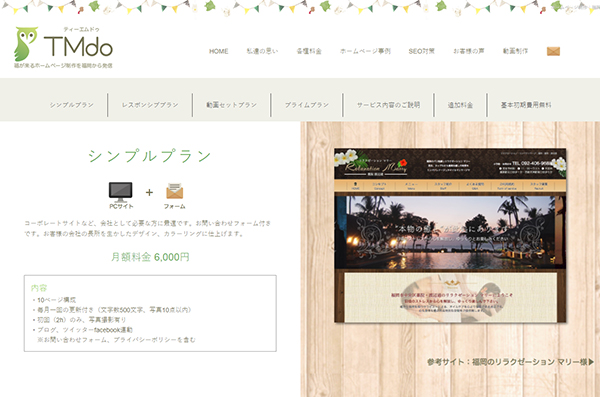Open お客様の声 menu item
The height and width of the screenshot is (397, 600).
[x=469, y=51]
